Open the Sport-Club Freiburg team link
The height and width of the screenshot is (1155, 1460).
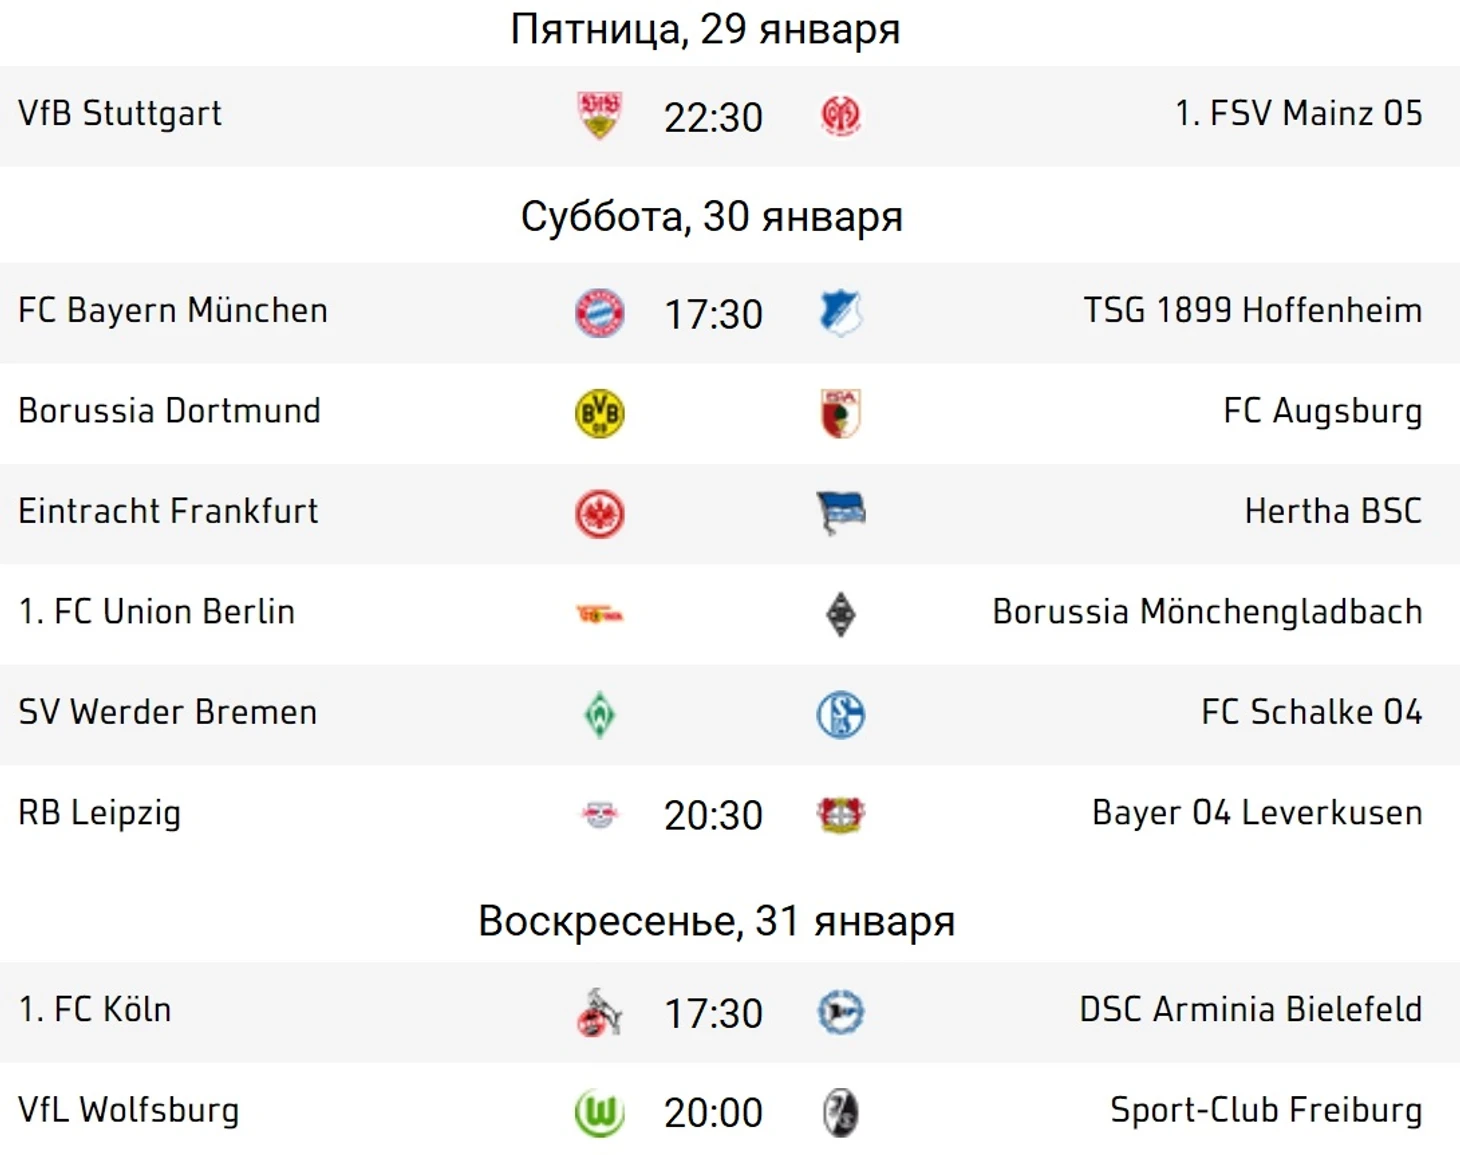click(1266, 1110)
